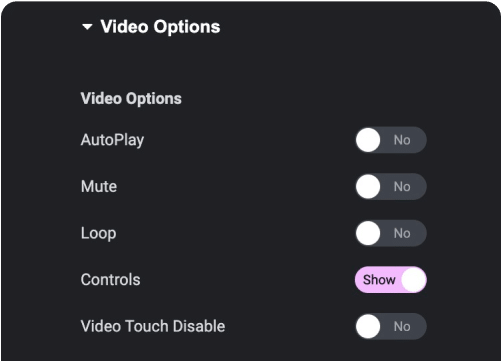Click the white knob on Controls switch
The width and height of the screenshot is (501, 361).
click(x=414, y=280)
